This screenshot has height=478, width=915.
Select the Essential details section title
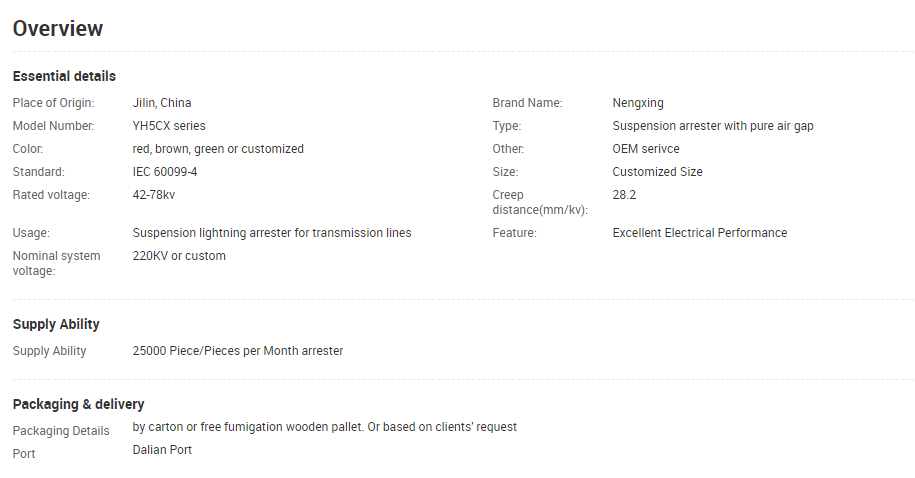64,76
